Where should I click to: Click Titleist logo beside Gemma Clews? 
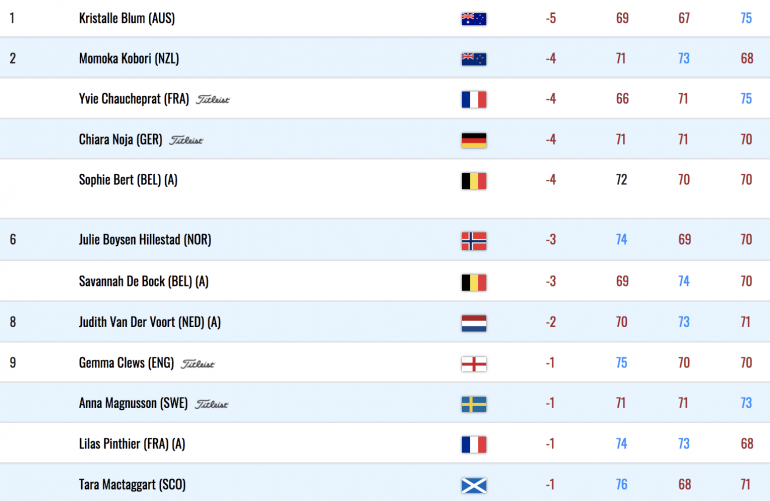(198, 364)
